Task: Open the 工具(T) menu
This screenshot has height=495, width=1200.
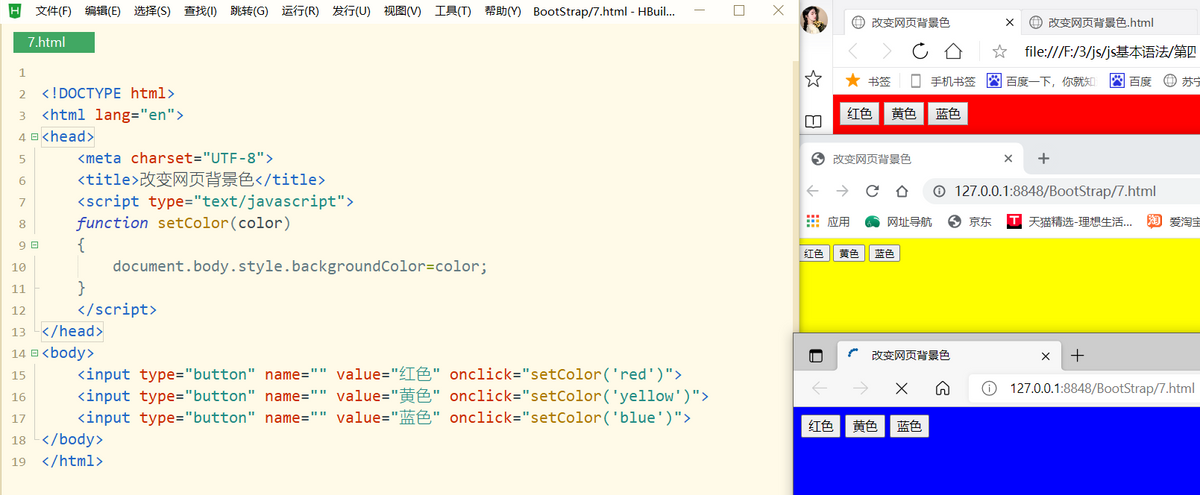Action: [x=453, y=11]
